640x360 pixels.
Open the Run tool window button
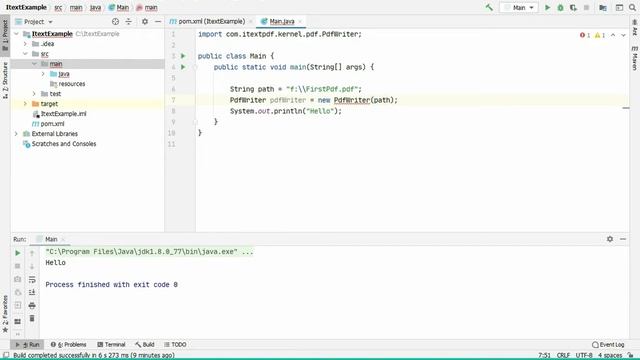27,344
